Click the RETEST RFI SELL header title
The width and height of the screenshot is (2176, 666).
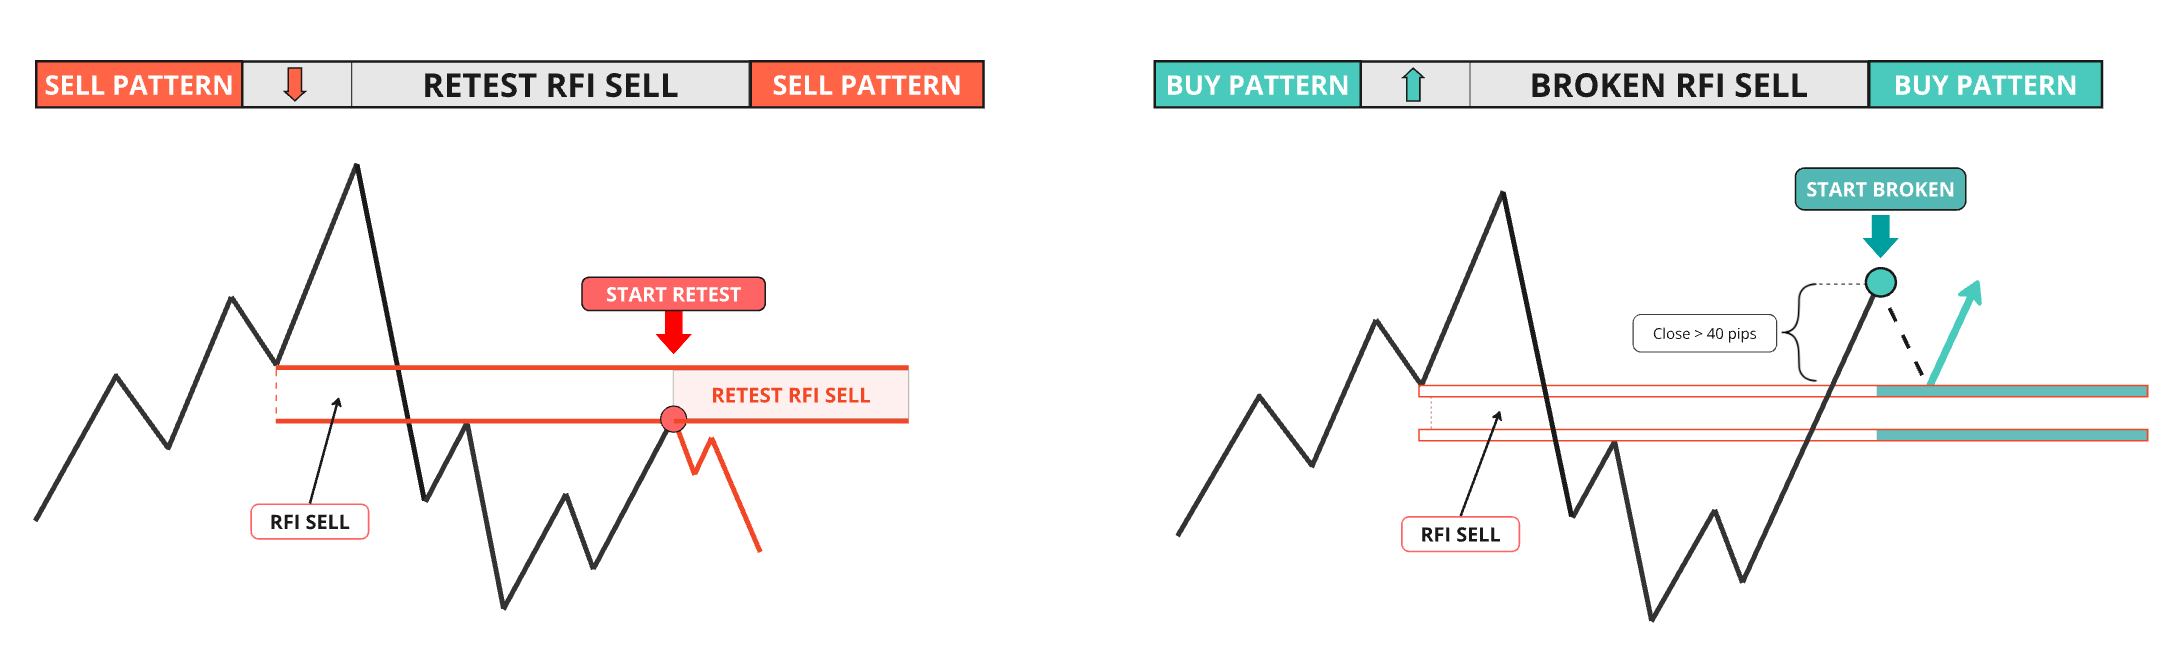tap(551, 85)
